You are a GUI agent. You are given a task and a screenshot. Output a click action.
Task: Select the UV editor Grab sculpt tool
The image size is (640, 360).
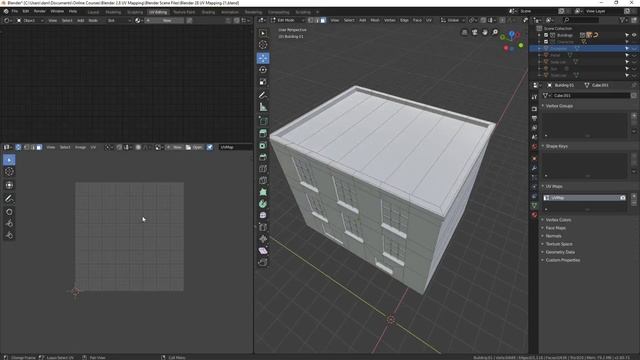[x=9, y=212]
